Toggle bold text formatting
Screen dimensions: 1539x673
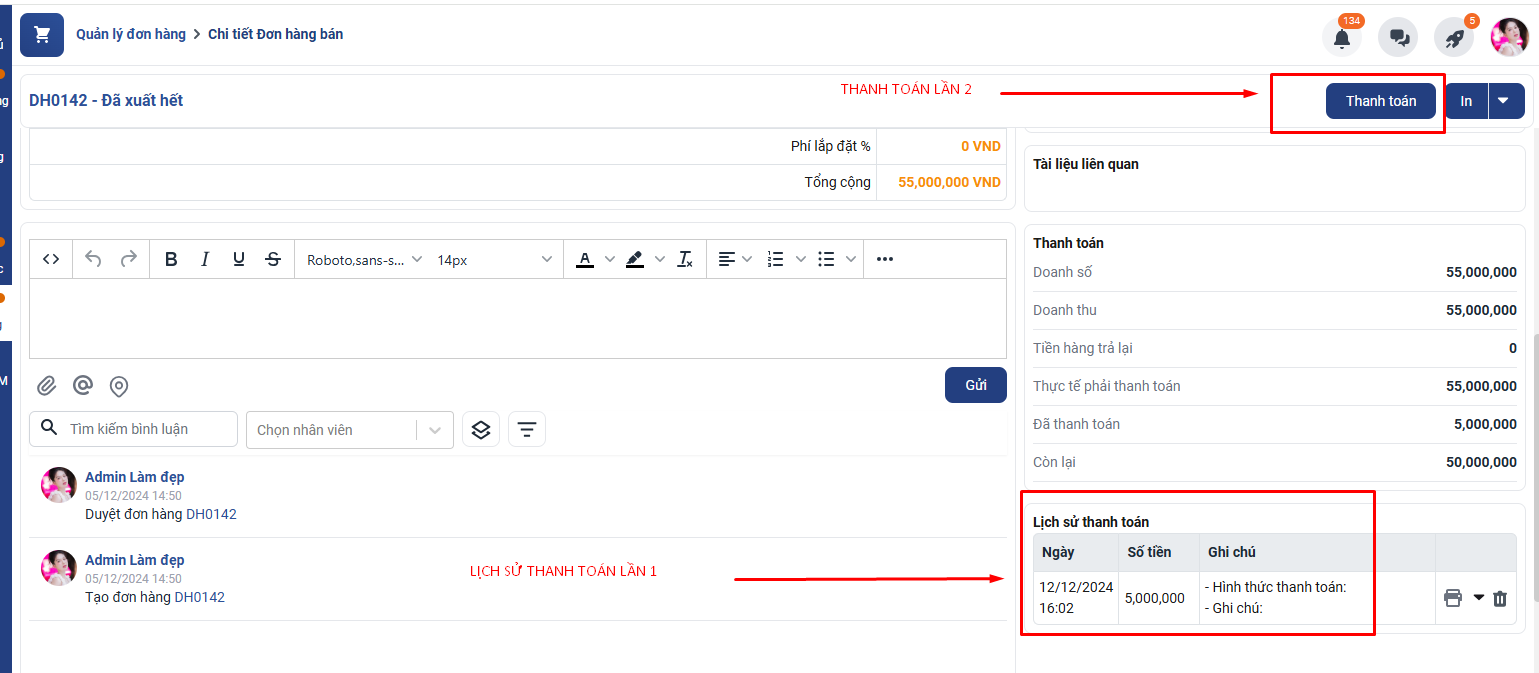tap(171, 259)
